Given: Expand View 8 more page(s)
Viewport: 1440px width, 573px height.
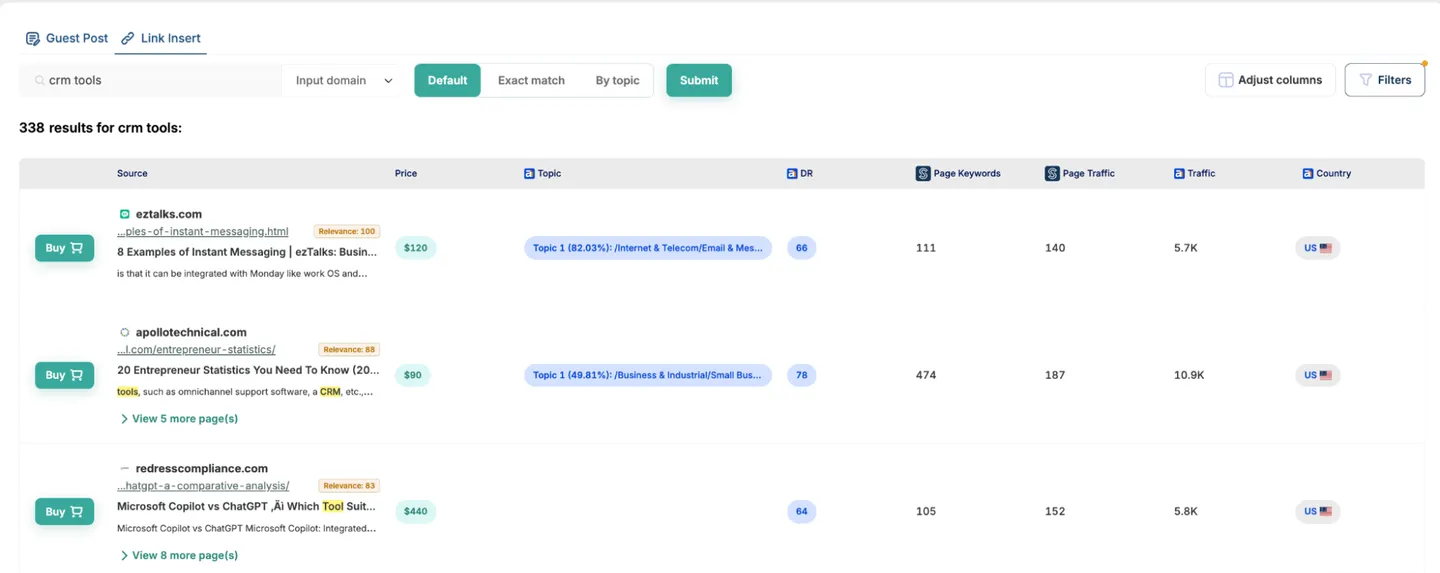Looking at the screenshot, I should point(179,555).
